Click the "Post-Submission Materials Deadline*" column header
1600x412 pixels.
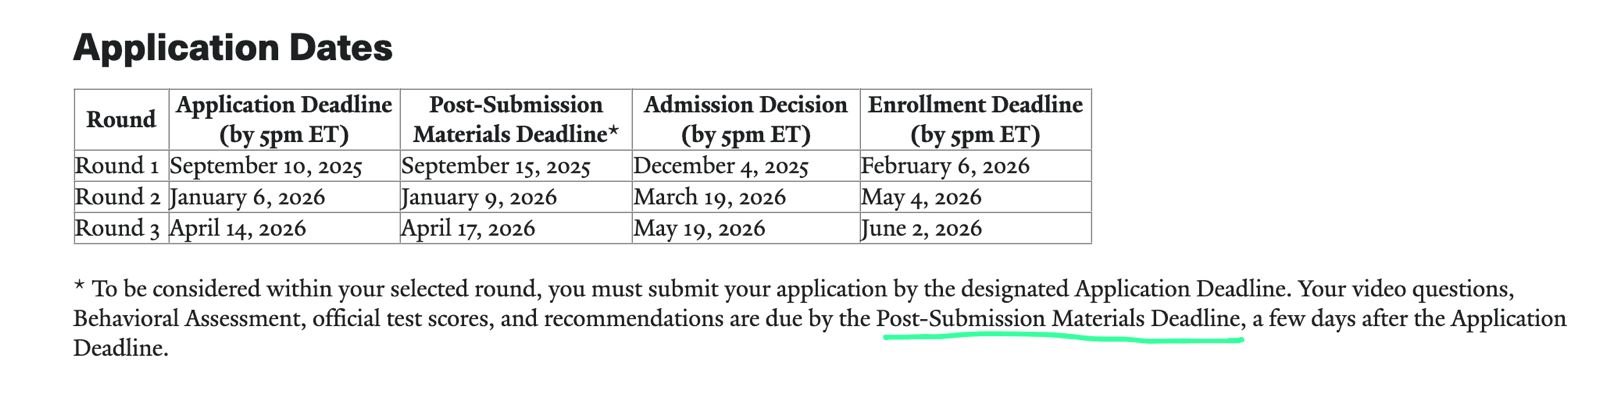pyautogui.click(x=515, y=119)
